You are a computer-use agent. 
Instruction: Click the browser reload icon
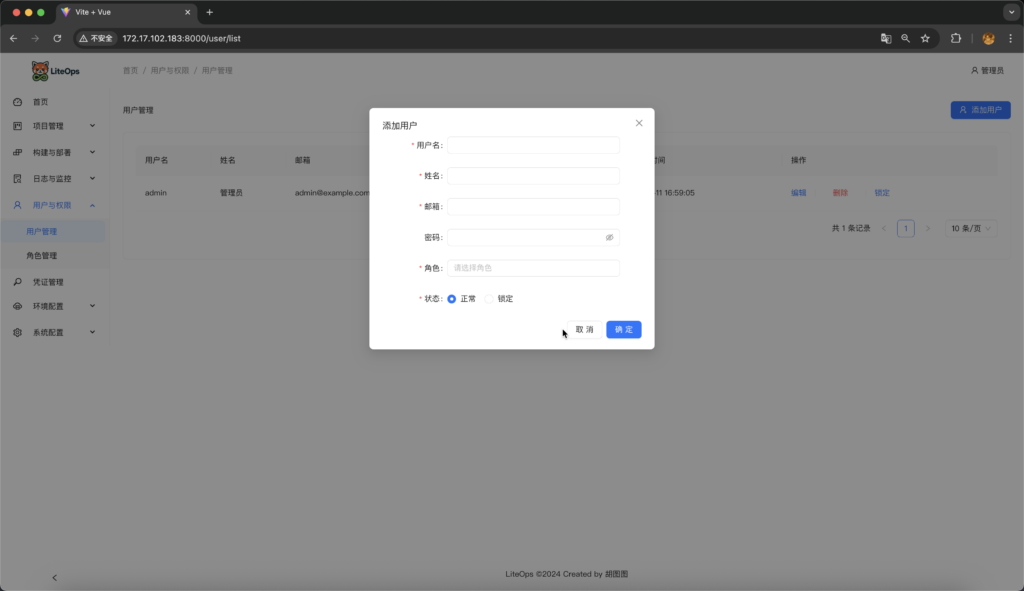(57, 38)
